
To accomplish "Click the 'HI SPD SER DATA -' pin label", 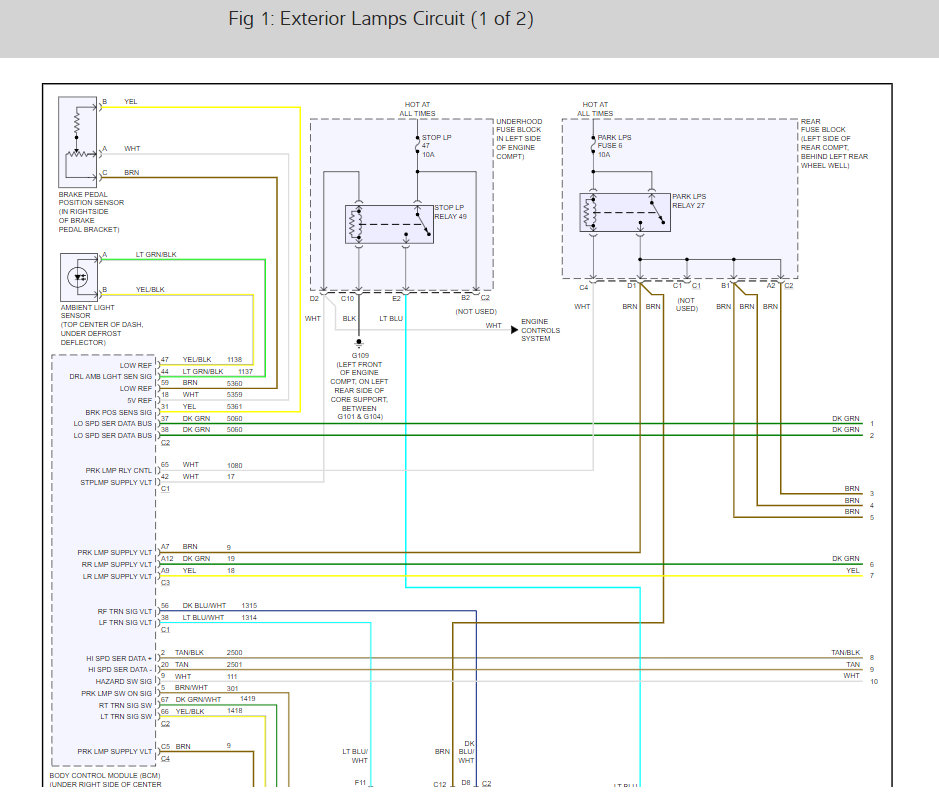I will [x=118, y=669].
